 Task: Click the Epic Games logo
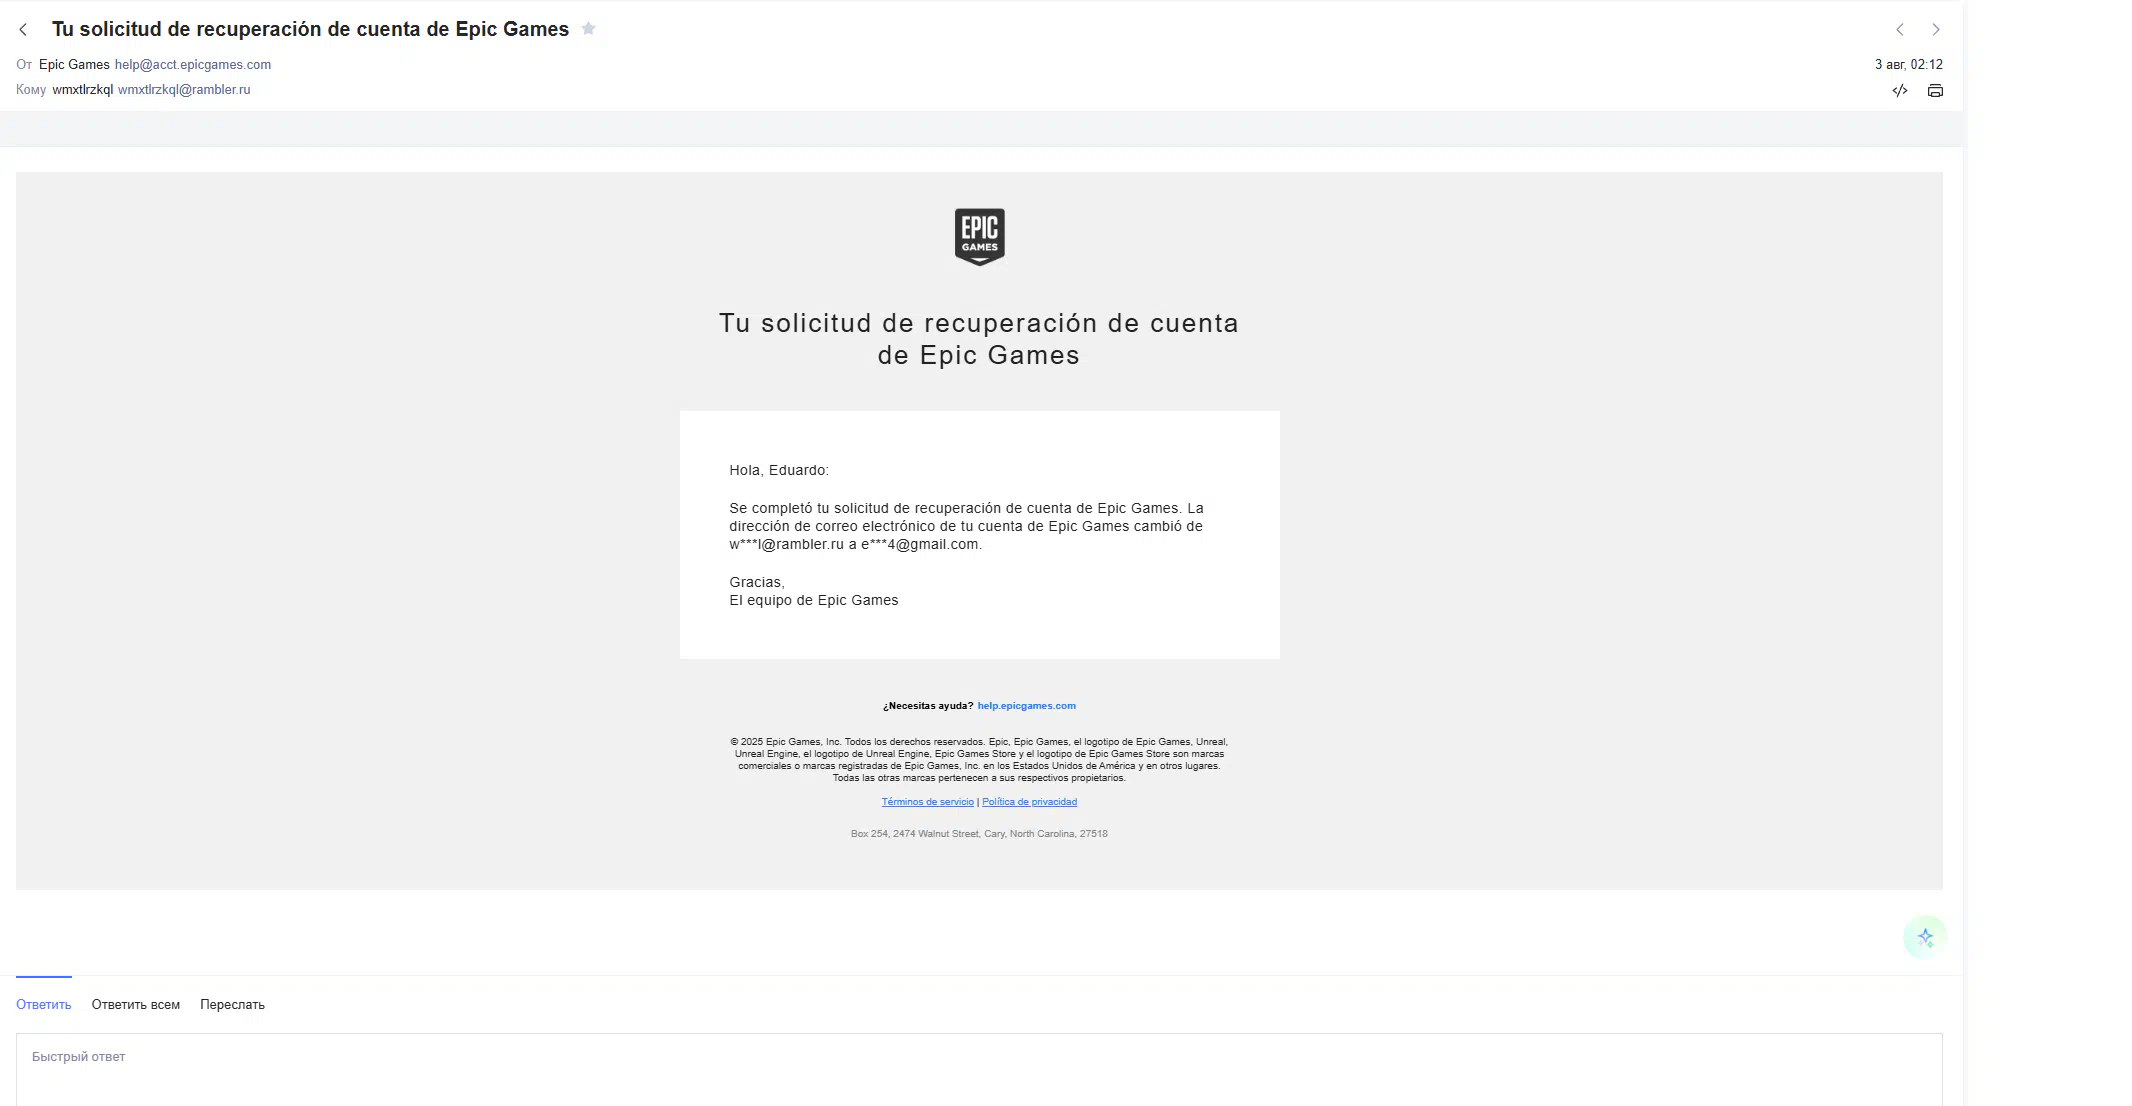pyautogui.click(x=979, y=237)
